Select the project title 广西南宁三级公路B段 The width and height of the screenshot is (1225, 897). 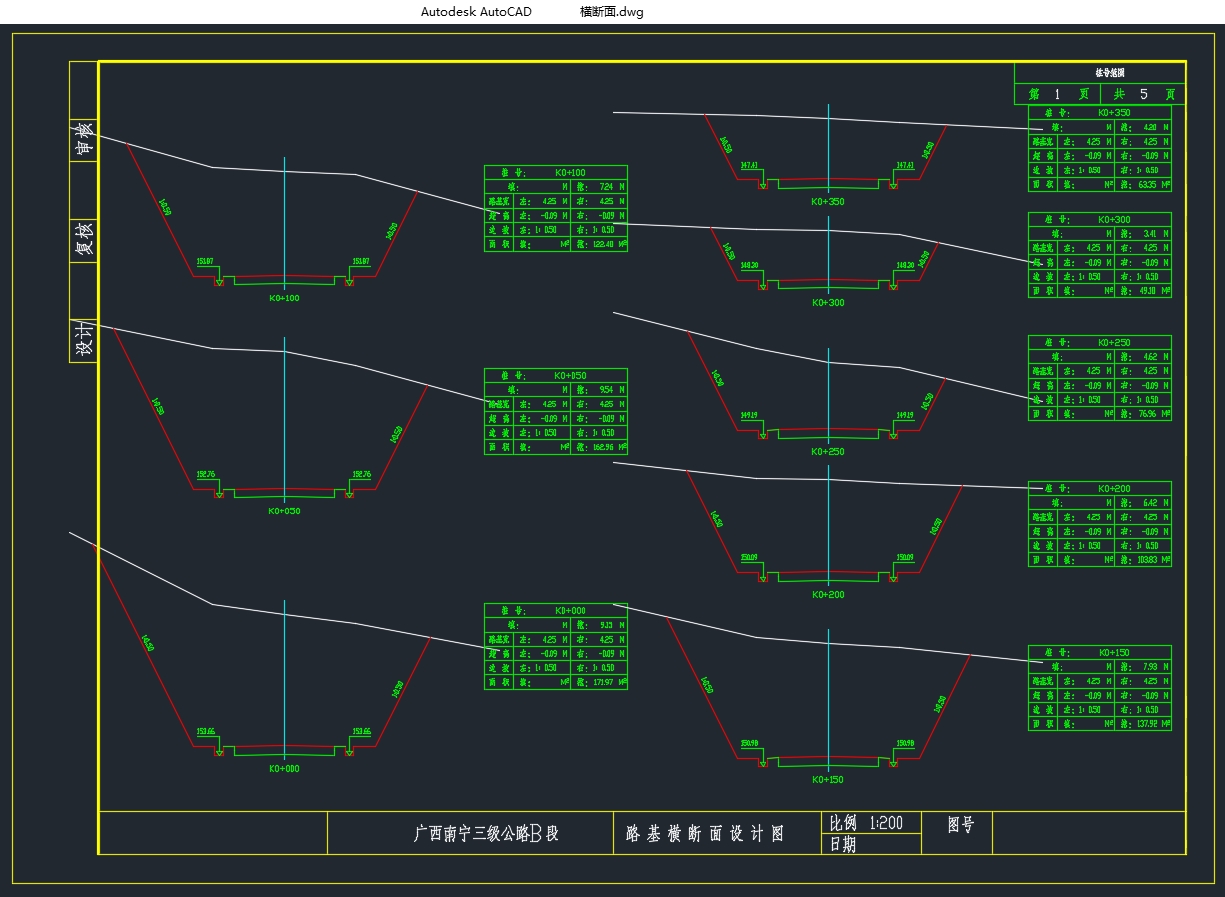[x=486, y=833]
